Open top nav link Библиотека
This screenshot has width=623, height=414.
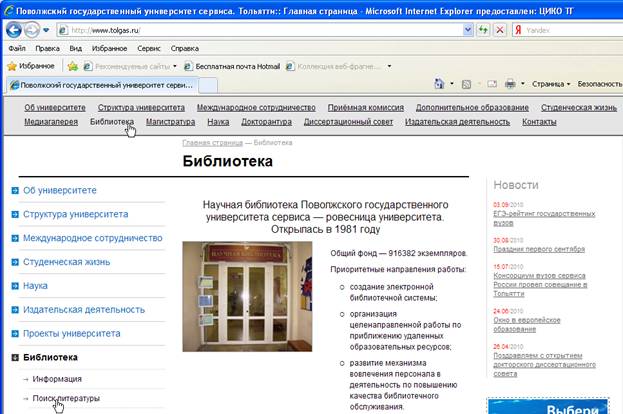[112, 122]
